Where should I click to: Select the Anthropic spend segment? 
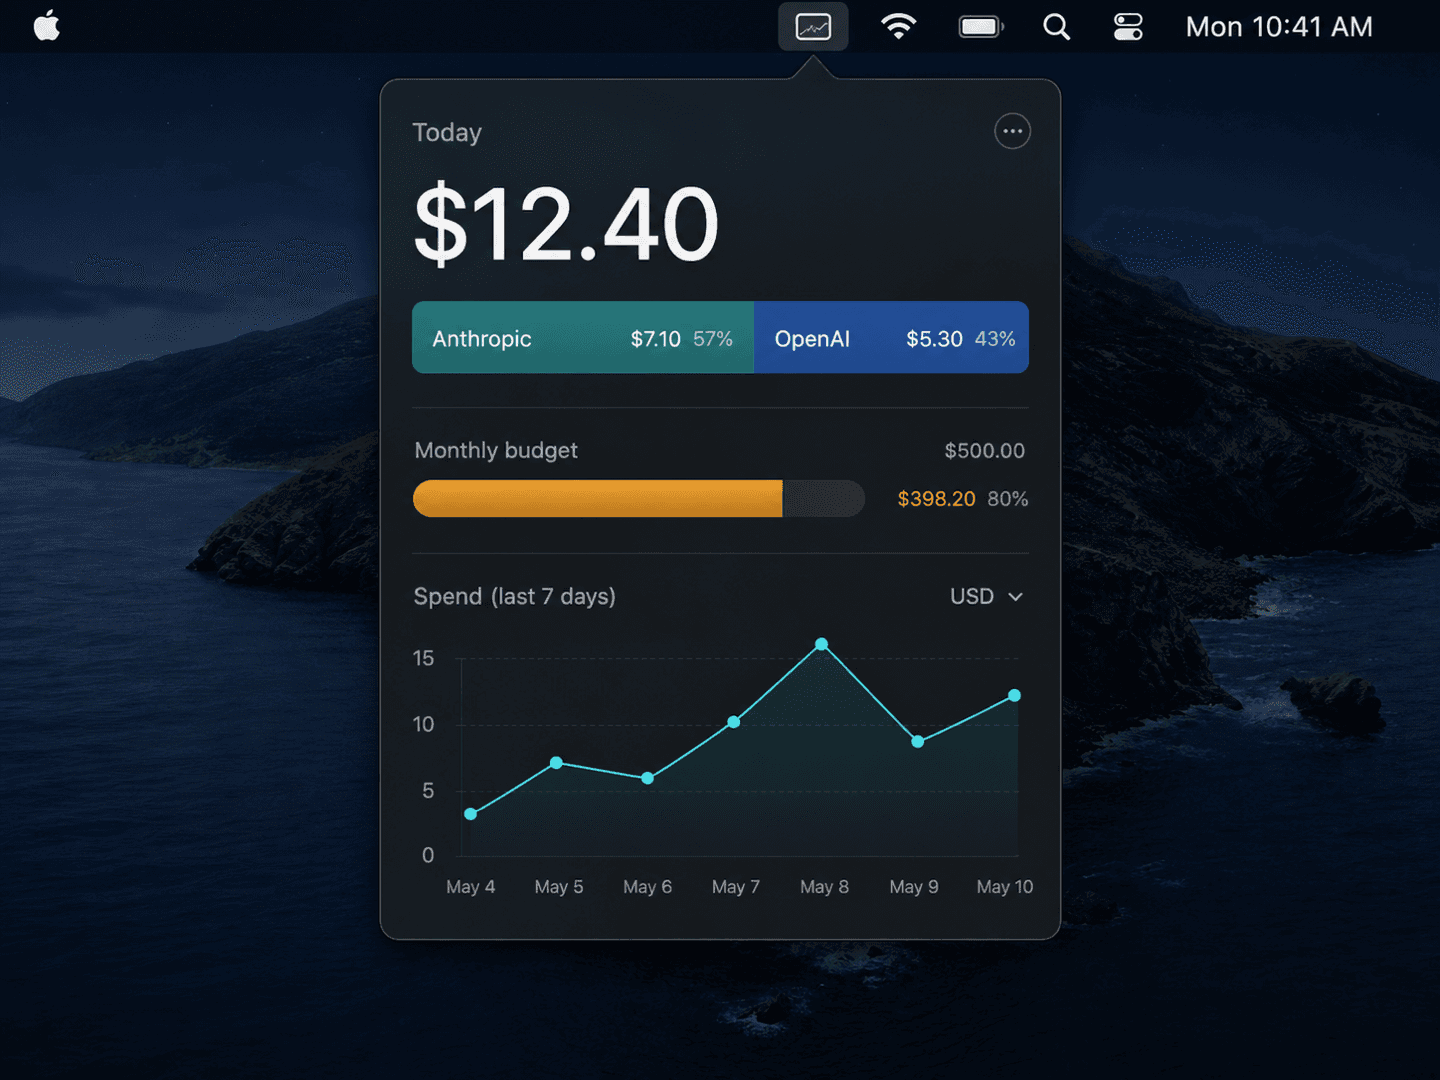click(x=583, y=338)
